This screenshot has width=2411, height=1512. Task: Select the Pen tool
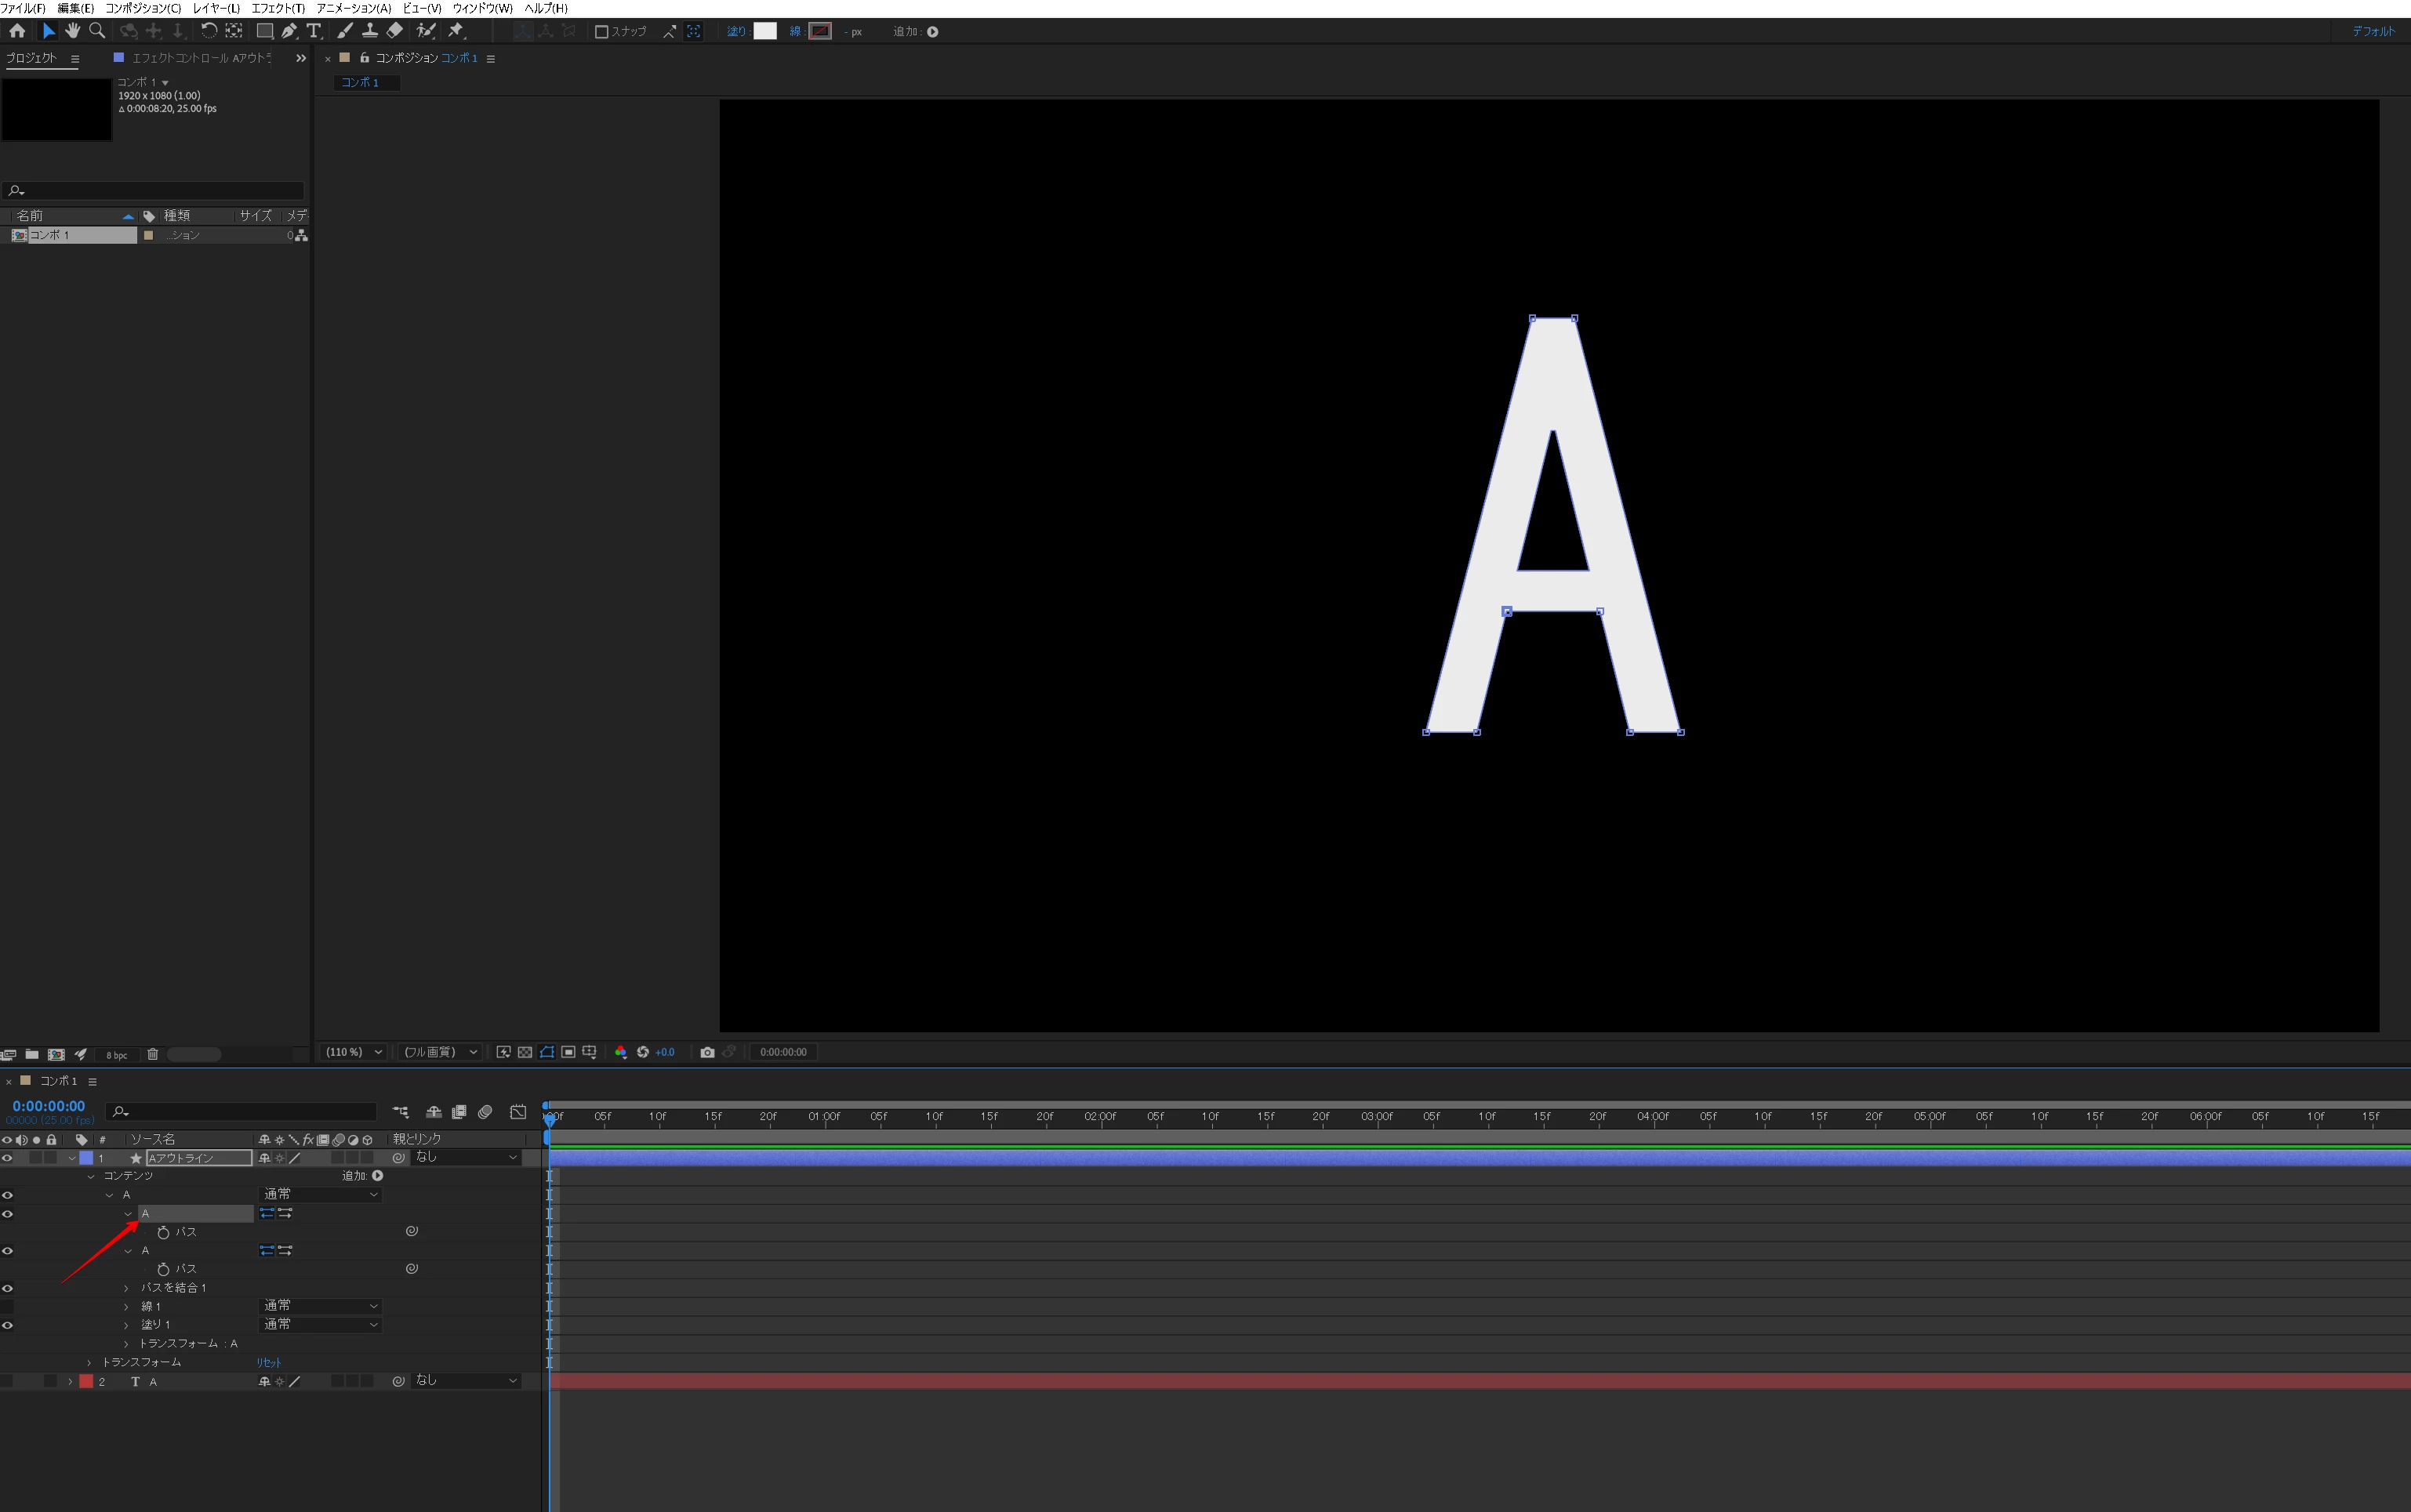coord(289,31)
